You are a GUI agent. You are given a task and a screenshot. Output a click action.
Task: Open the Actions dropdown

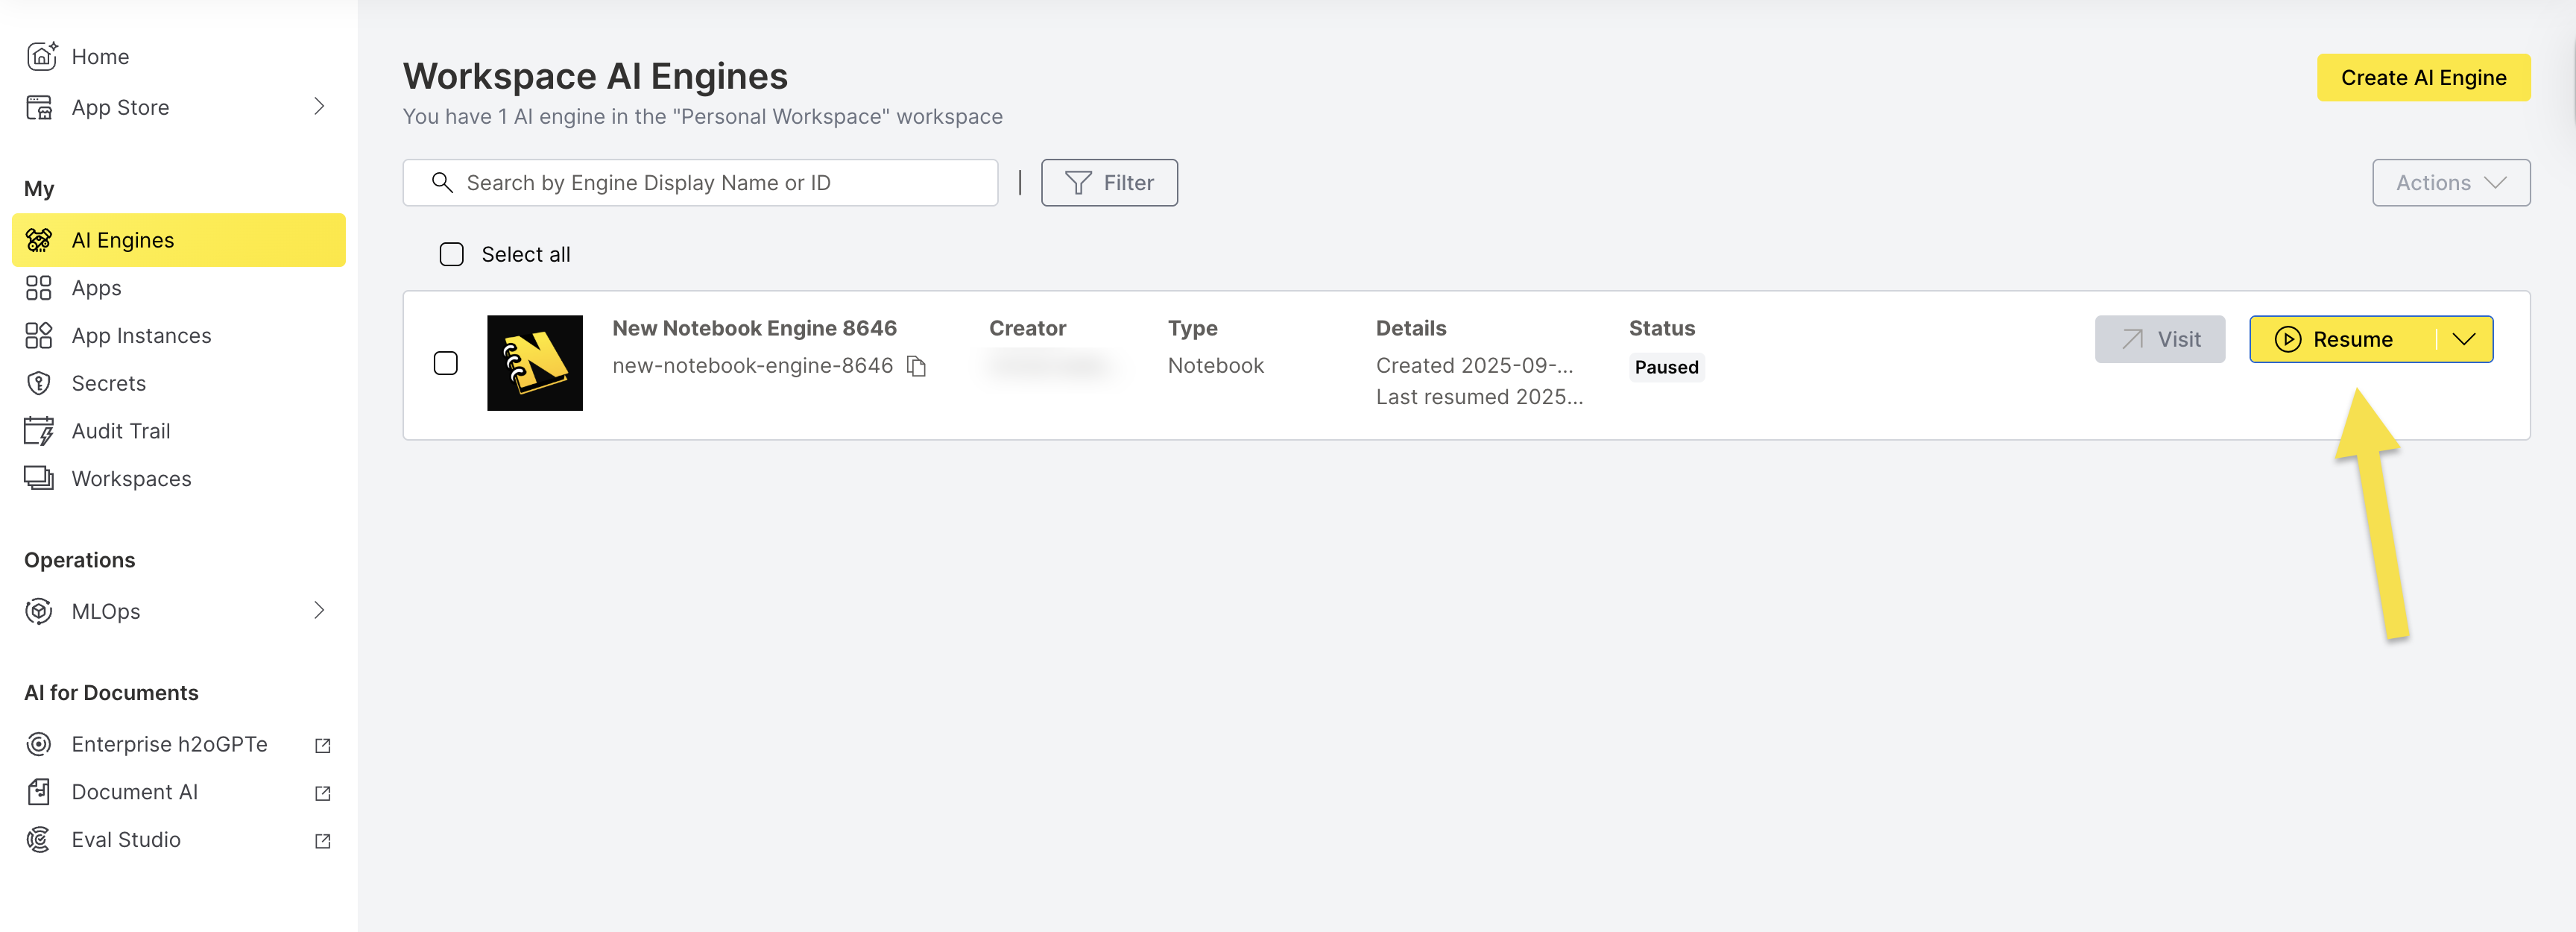point(2451,182)
